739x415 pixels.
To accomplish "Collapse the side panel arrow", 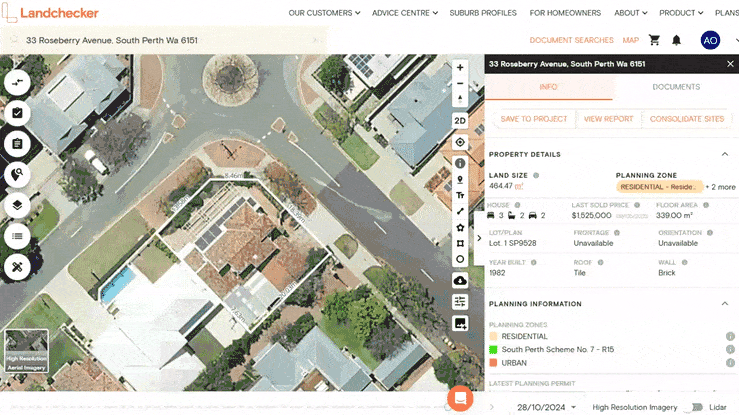I will point(479,238).
